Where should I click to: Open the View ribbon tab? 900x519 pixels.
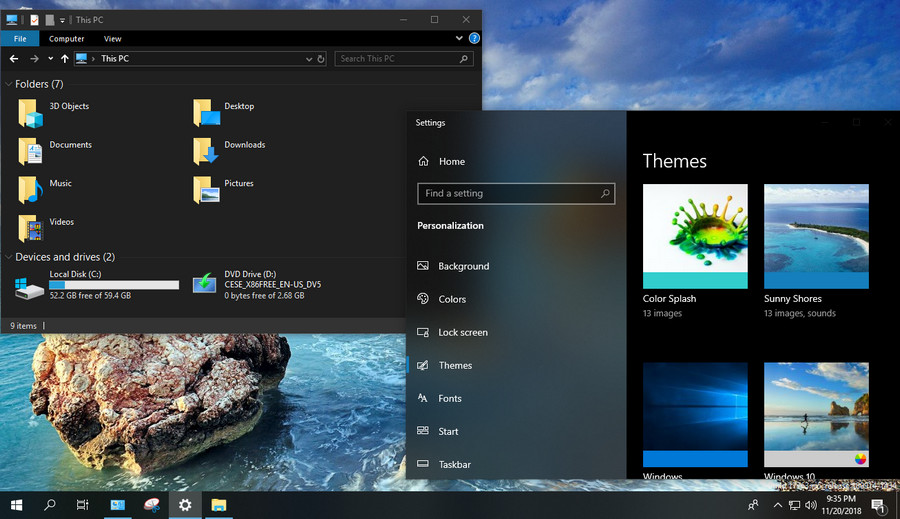click(x=113, y=39)
